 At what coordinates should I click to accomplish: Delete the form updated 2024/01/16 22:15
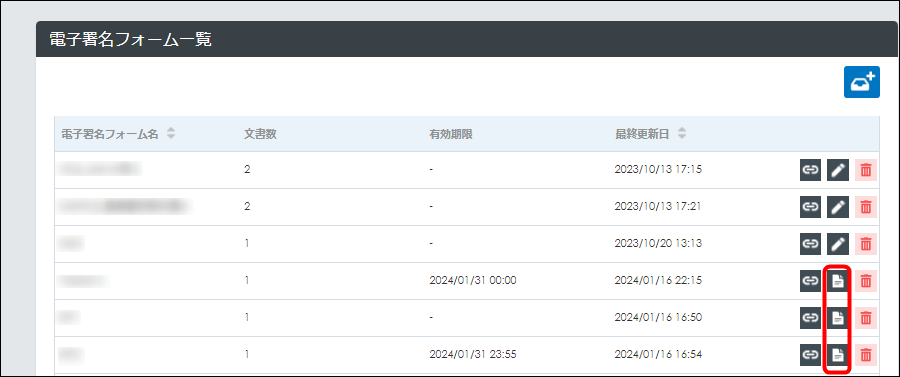point(866,281)
